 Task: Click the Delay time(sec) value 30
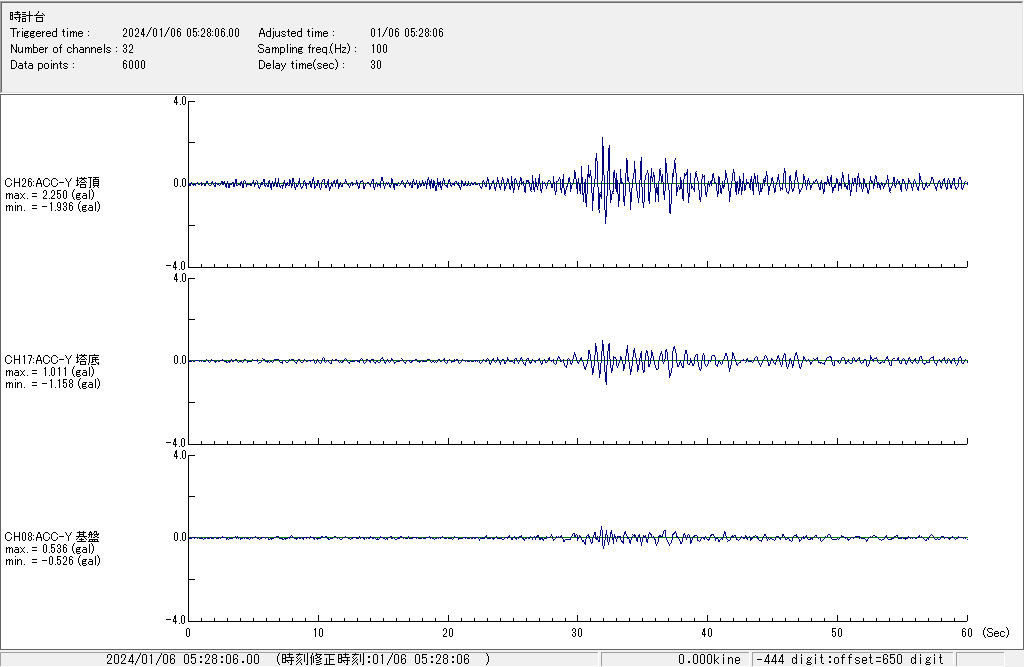point(376,65)
